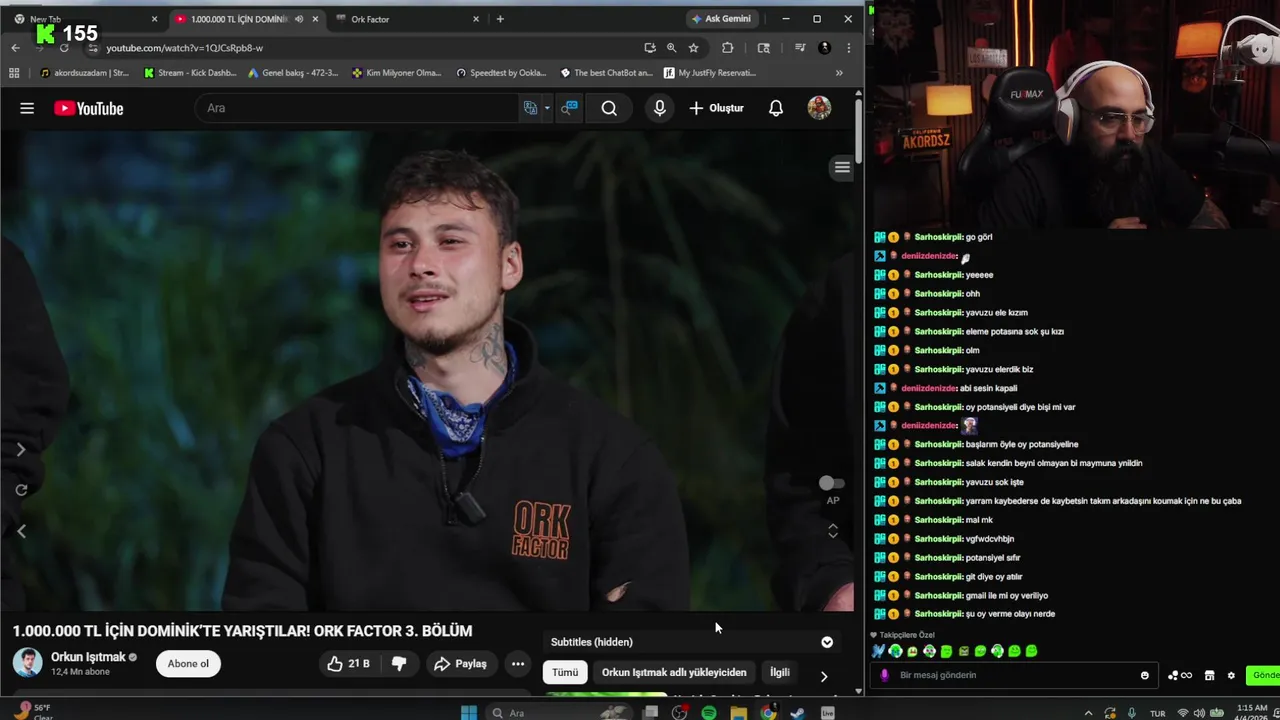Click the Orkun Işıtmak channel avatar

(28, 663)
